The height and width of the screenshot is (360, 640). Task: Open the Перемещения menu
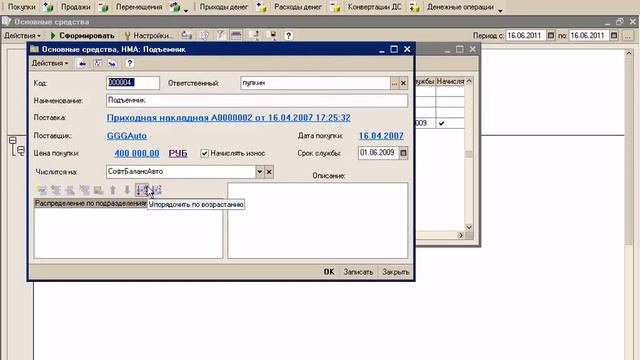coord(139,7)
